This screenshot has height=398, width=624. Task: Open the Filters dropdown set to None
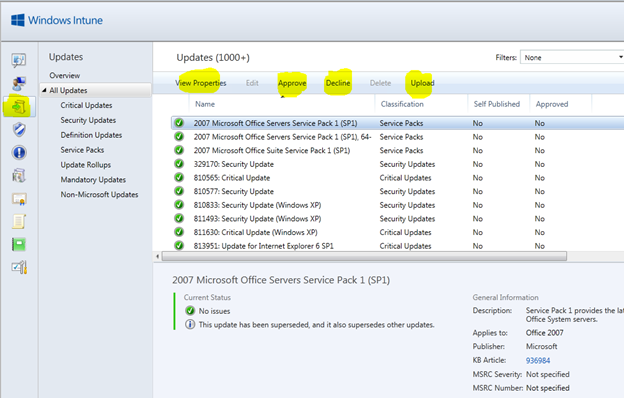point(572,58)
